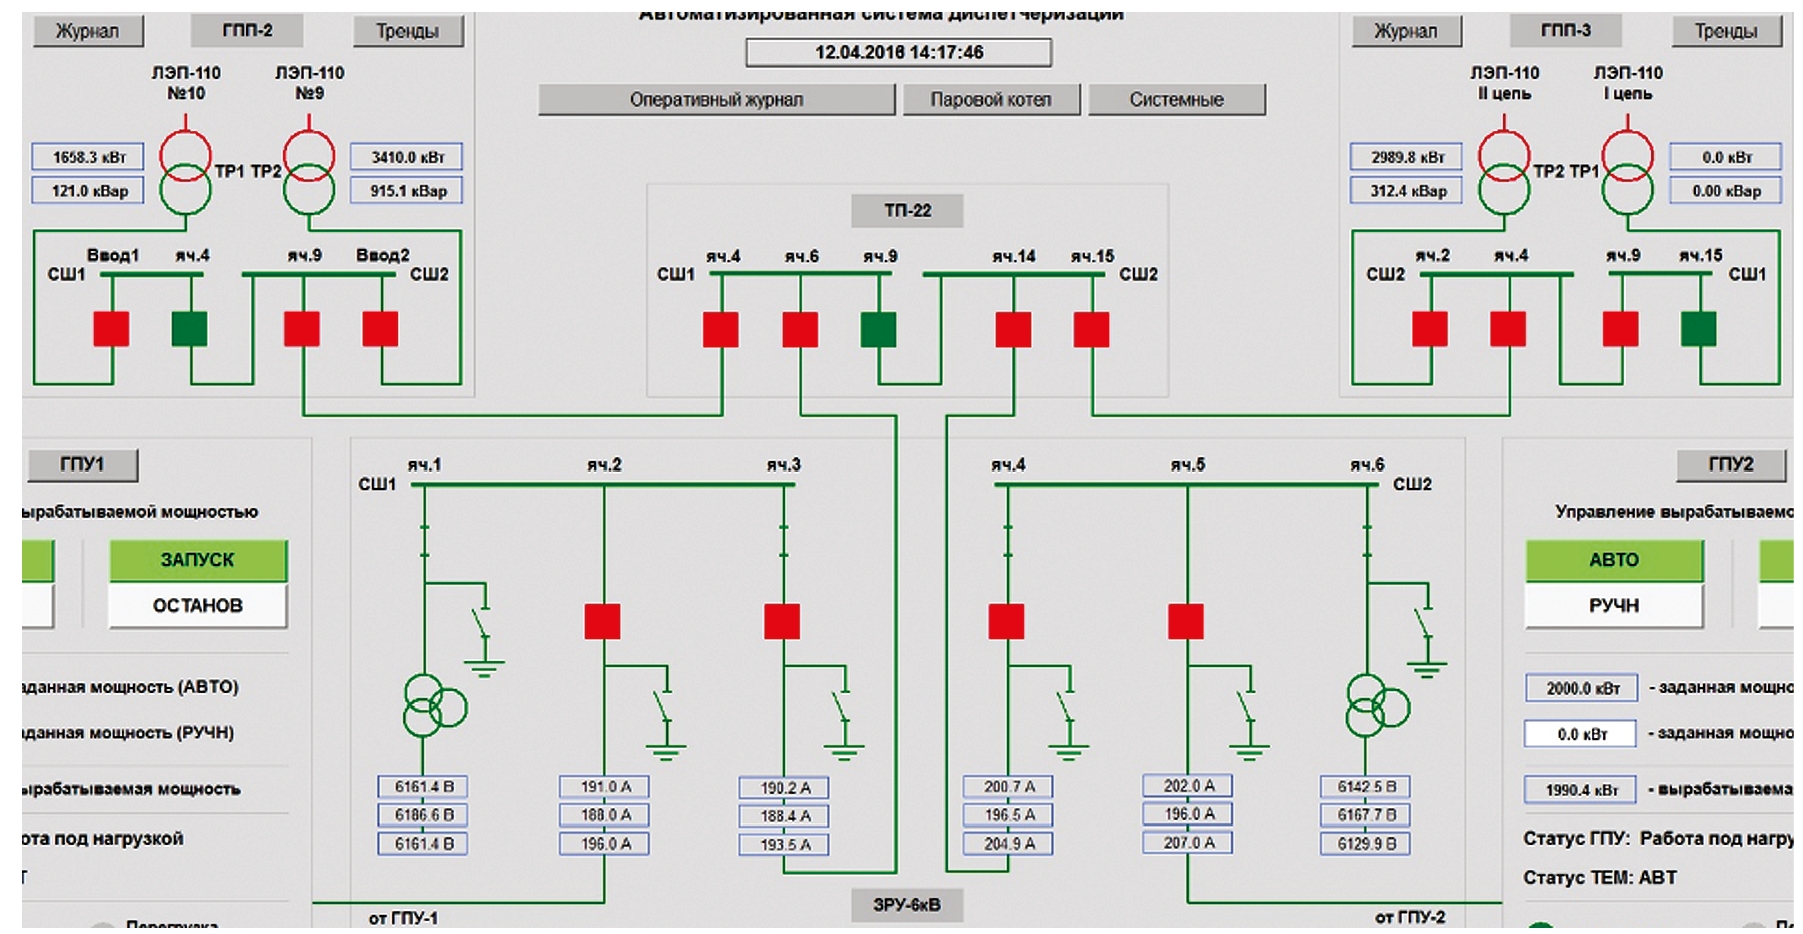Switch ГПУ2 to АВТО mode
This screenshot has height=934, width=1803.
(1613, 560)
